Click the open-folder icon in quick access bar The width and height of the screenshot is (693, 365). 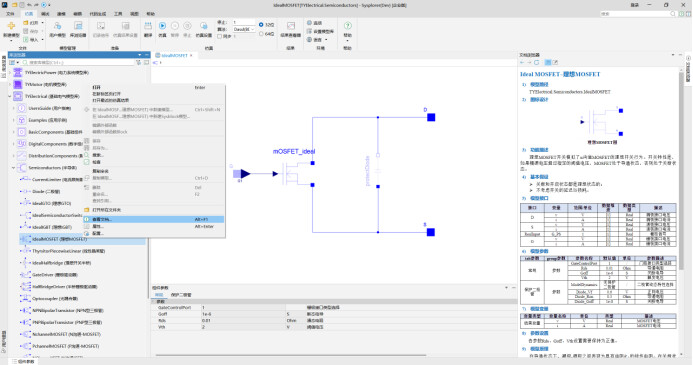[14, 5]
